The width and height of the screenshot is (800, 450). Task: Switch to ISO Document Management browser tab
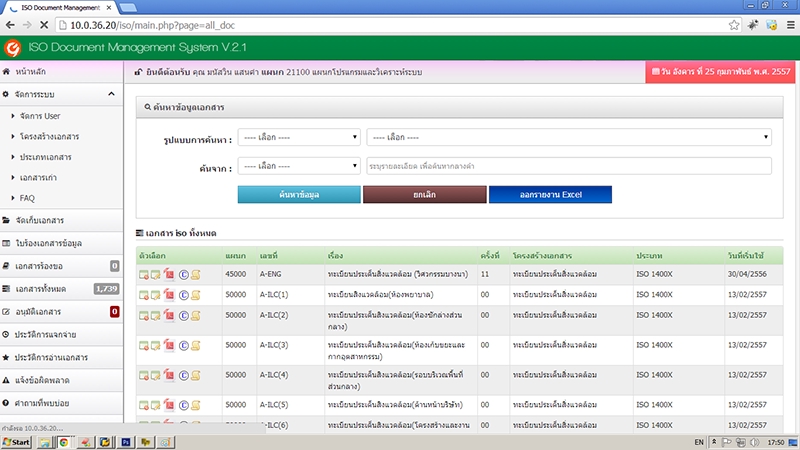(60, 8)
